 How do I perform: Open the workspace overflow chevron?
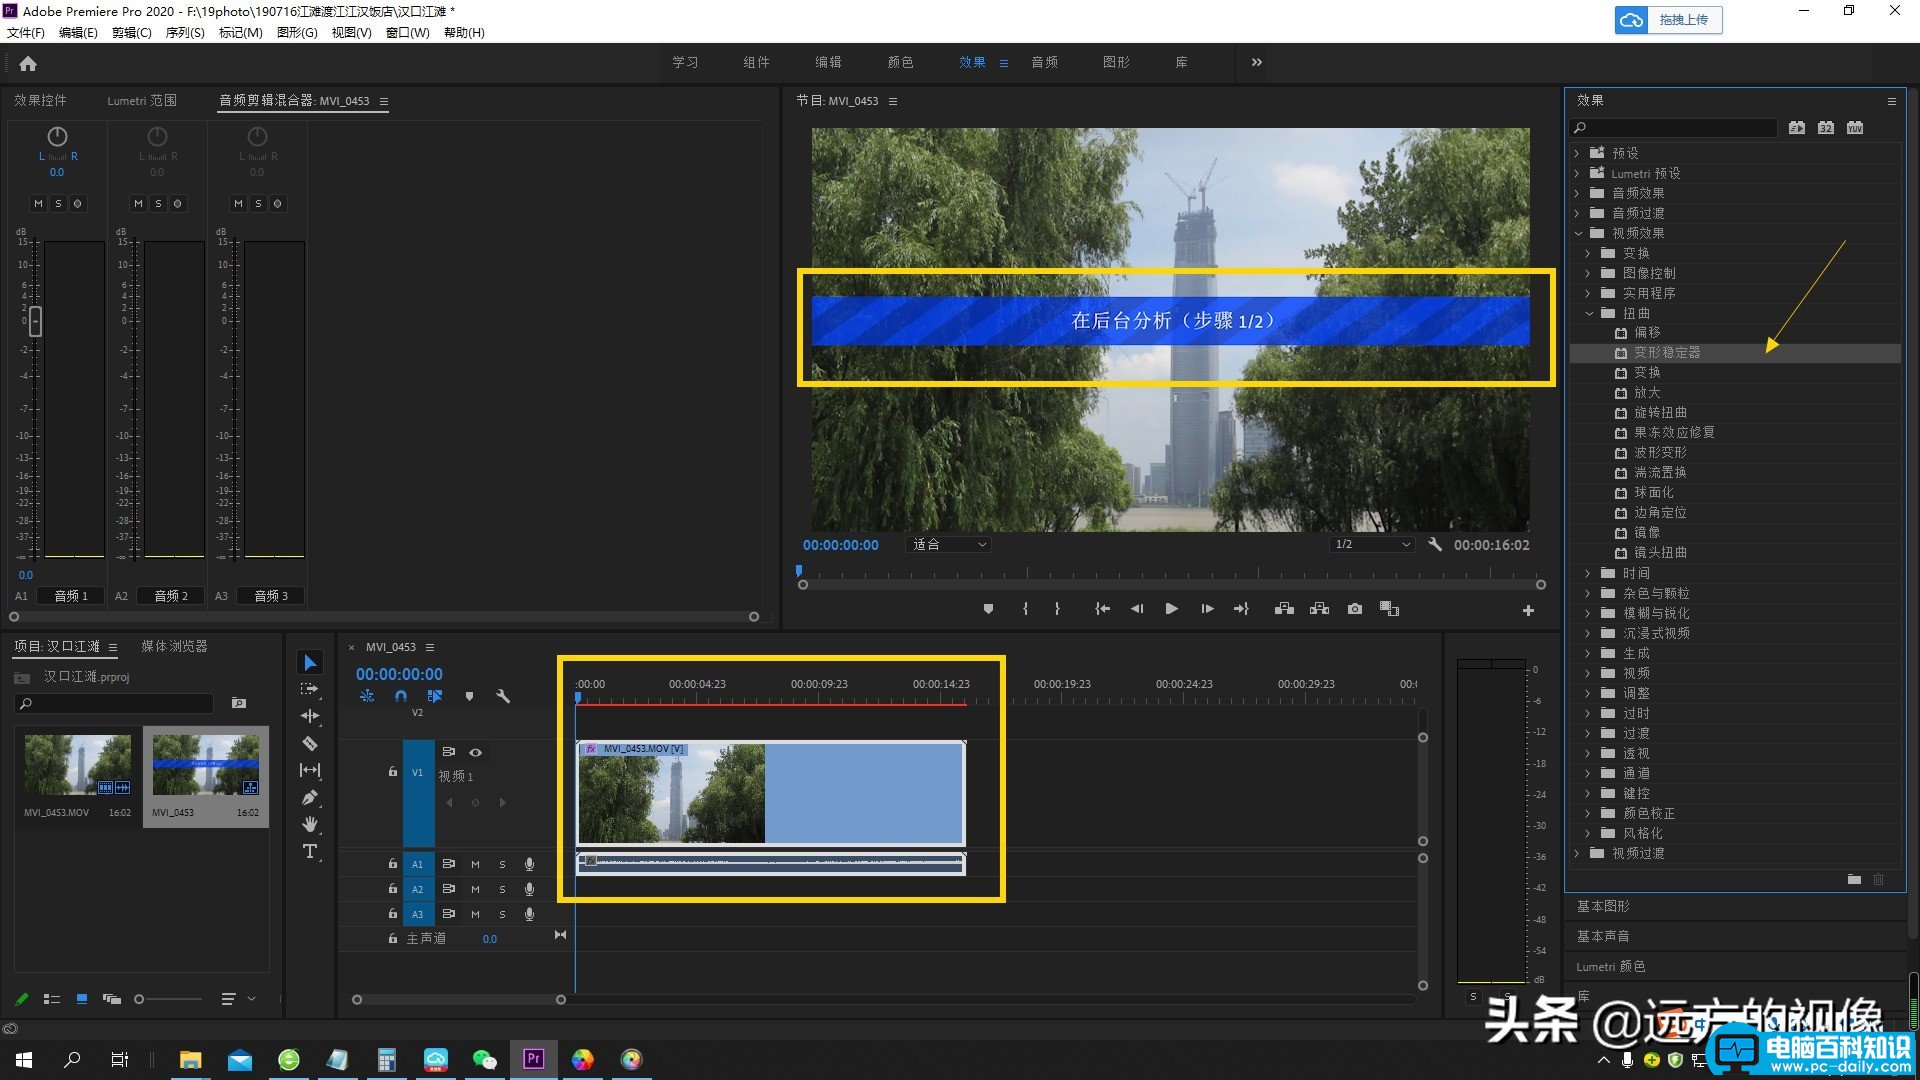(x=1256, y=62)
